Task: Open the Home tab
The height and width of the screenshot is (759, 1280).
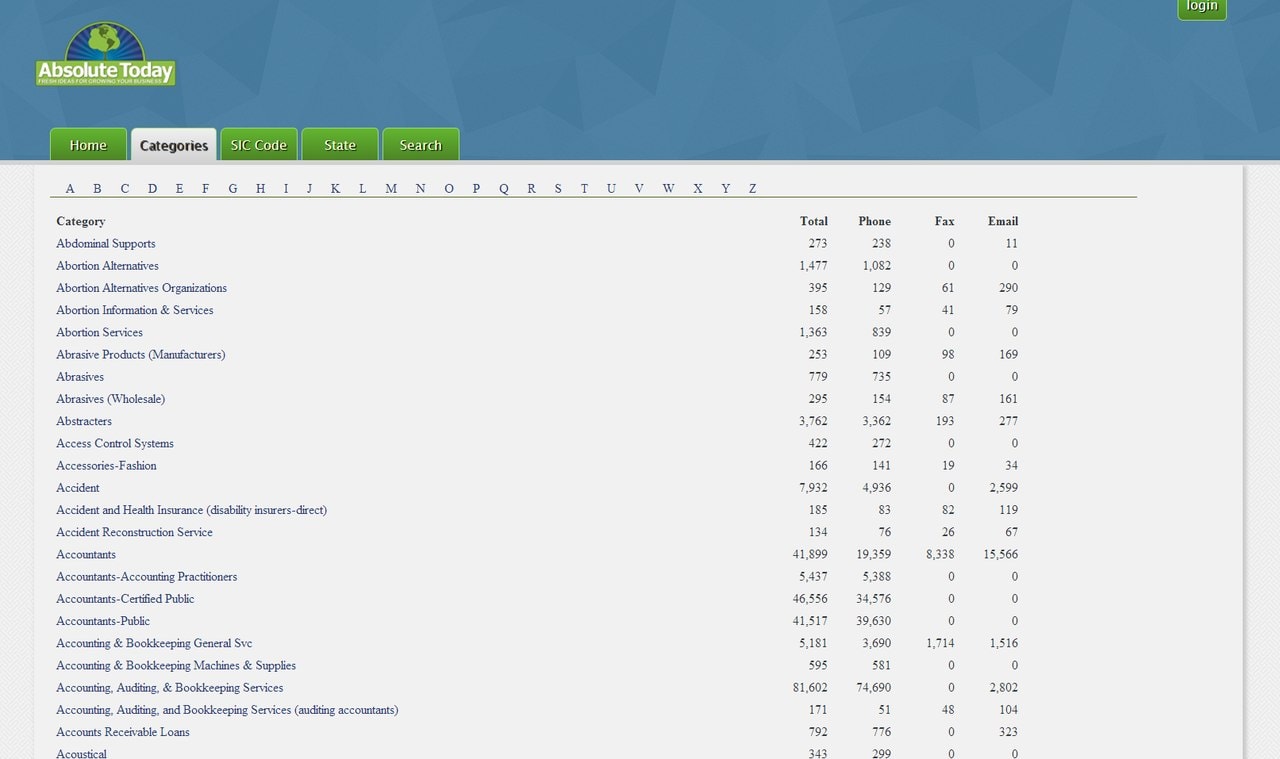Action: (88, 145)
